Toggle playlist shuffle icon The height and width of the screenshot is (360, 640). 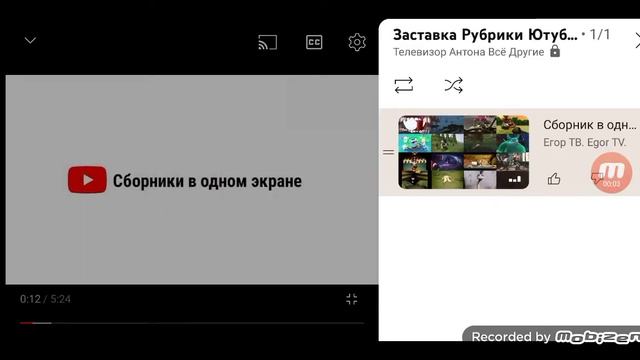point(453,85)
